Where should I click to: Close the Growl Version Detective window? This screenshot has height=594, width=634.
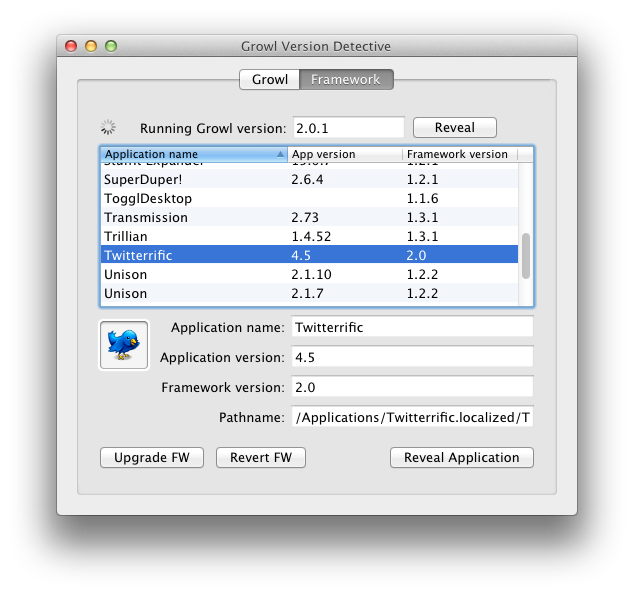[71, 46]
